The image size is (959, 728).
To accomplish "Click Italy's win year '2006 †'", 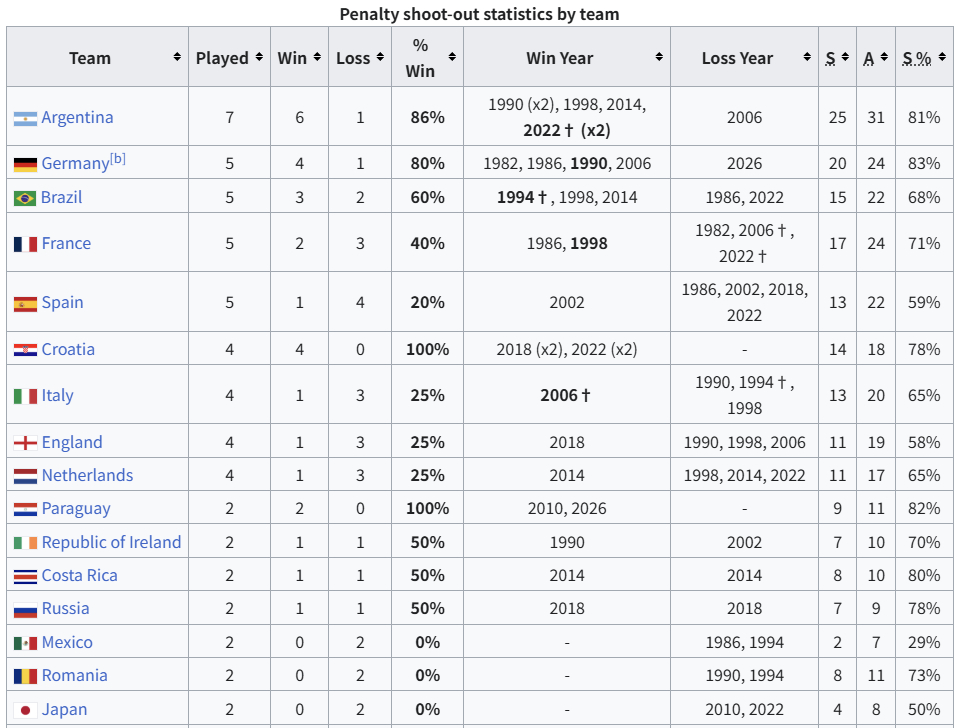I will click(x=565, y=396).
